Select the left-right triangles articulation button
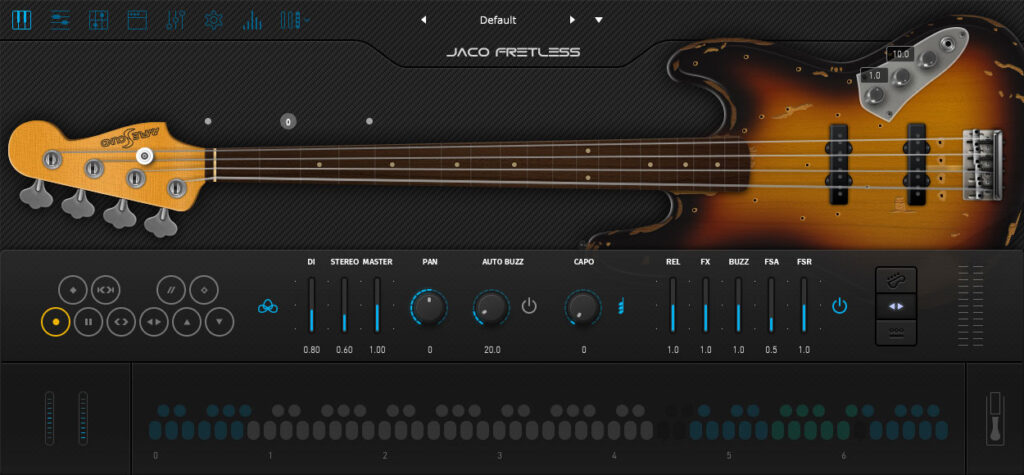1024x475 pixels. pyautogui.click(x=154, y=321)
